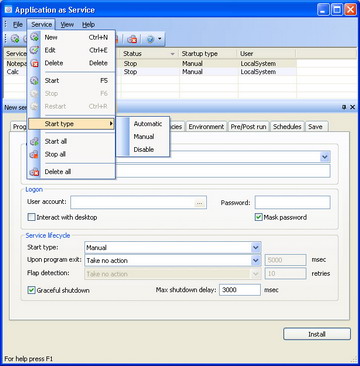Viewport: 360px width, 366px height.
Task: Select Start (F5) in the Service menu
Action: (71, 80)
